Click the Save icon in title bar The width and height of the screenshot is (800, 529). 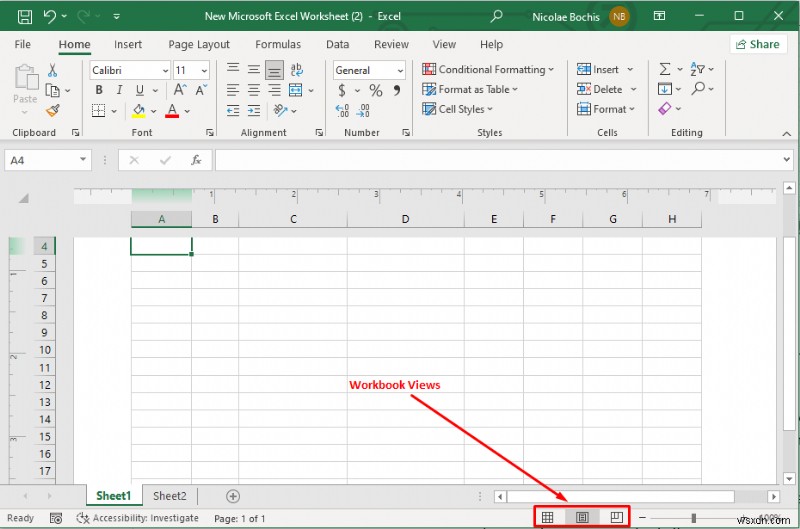(24, 17)
